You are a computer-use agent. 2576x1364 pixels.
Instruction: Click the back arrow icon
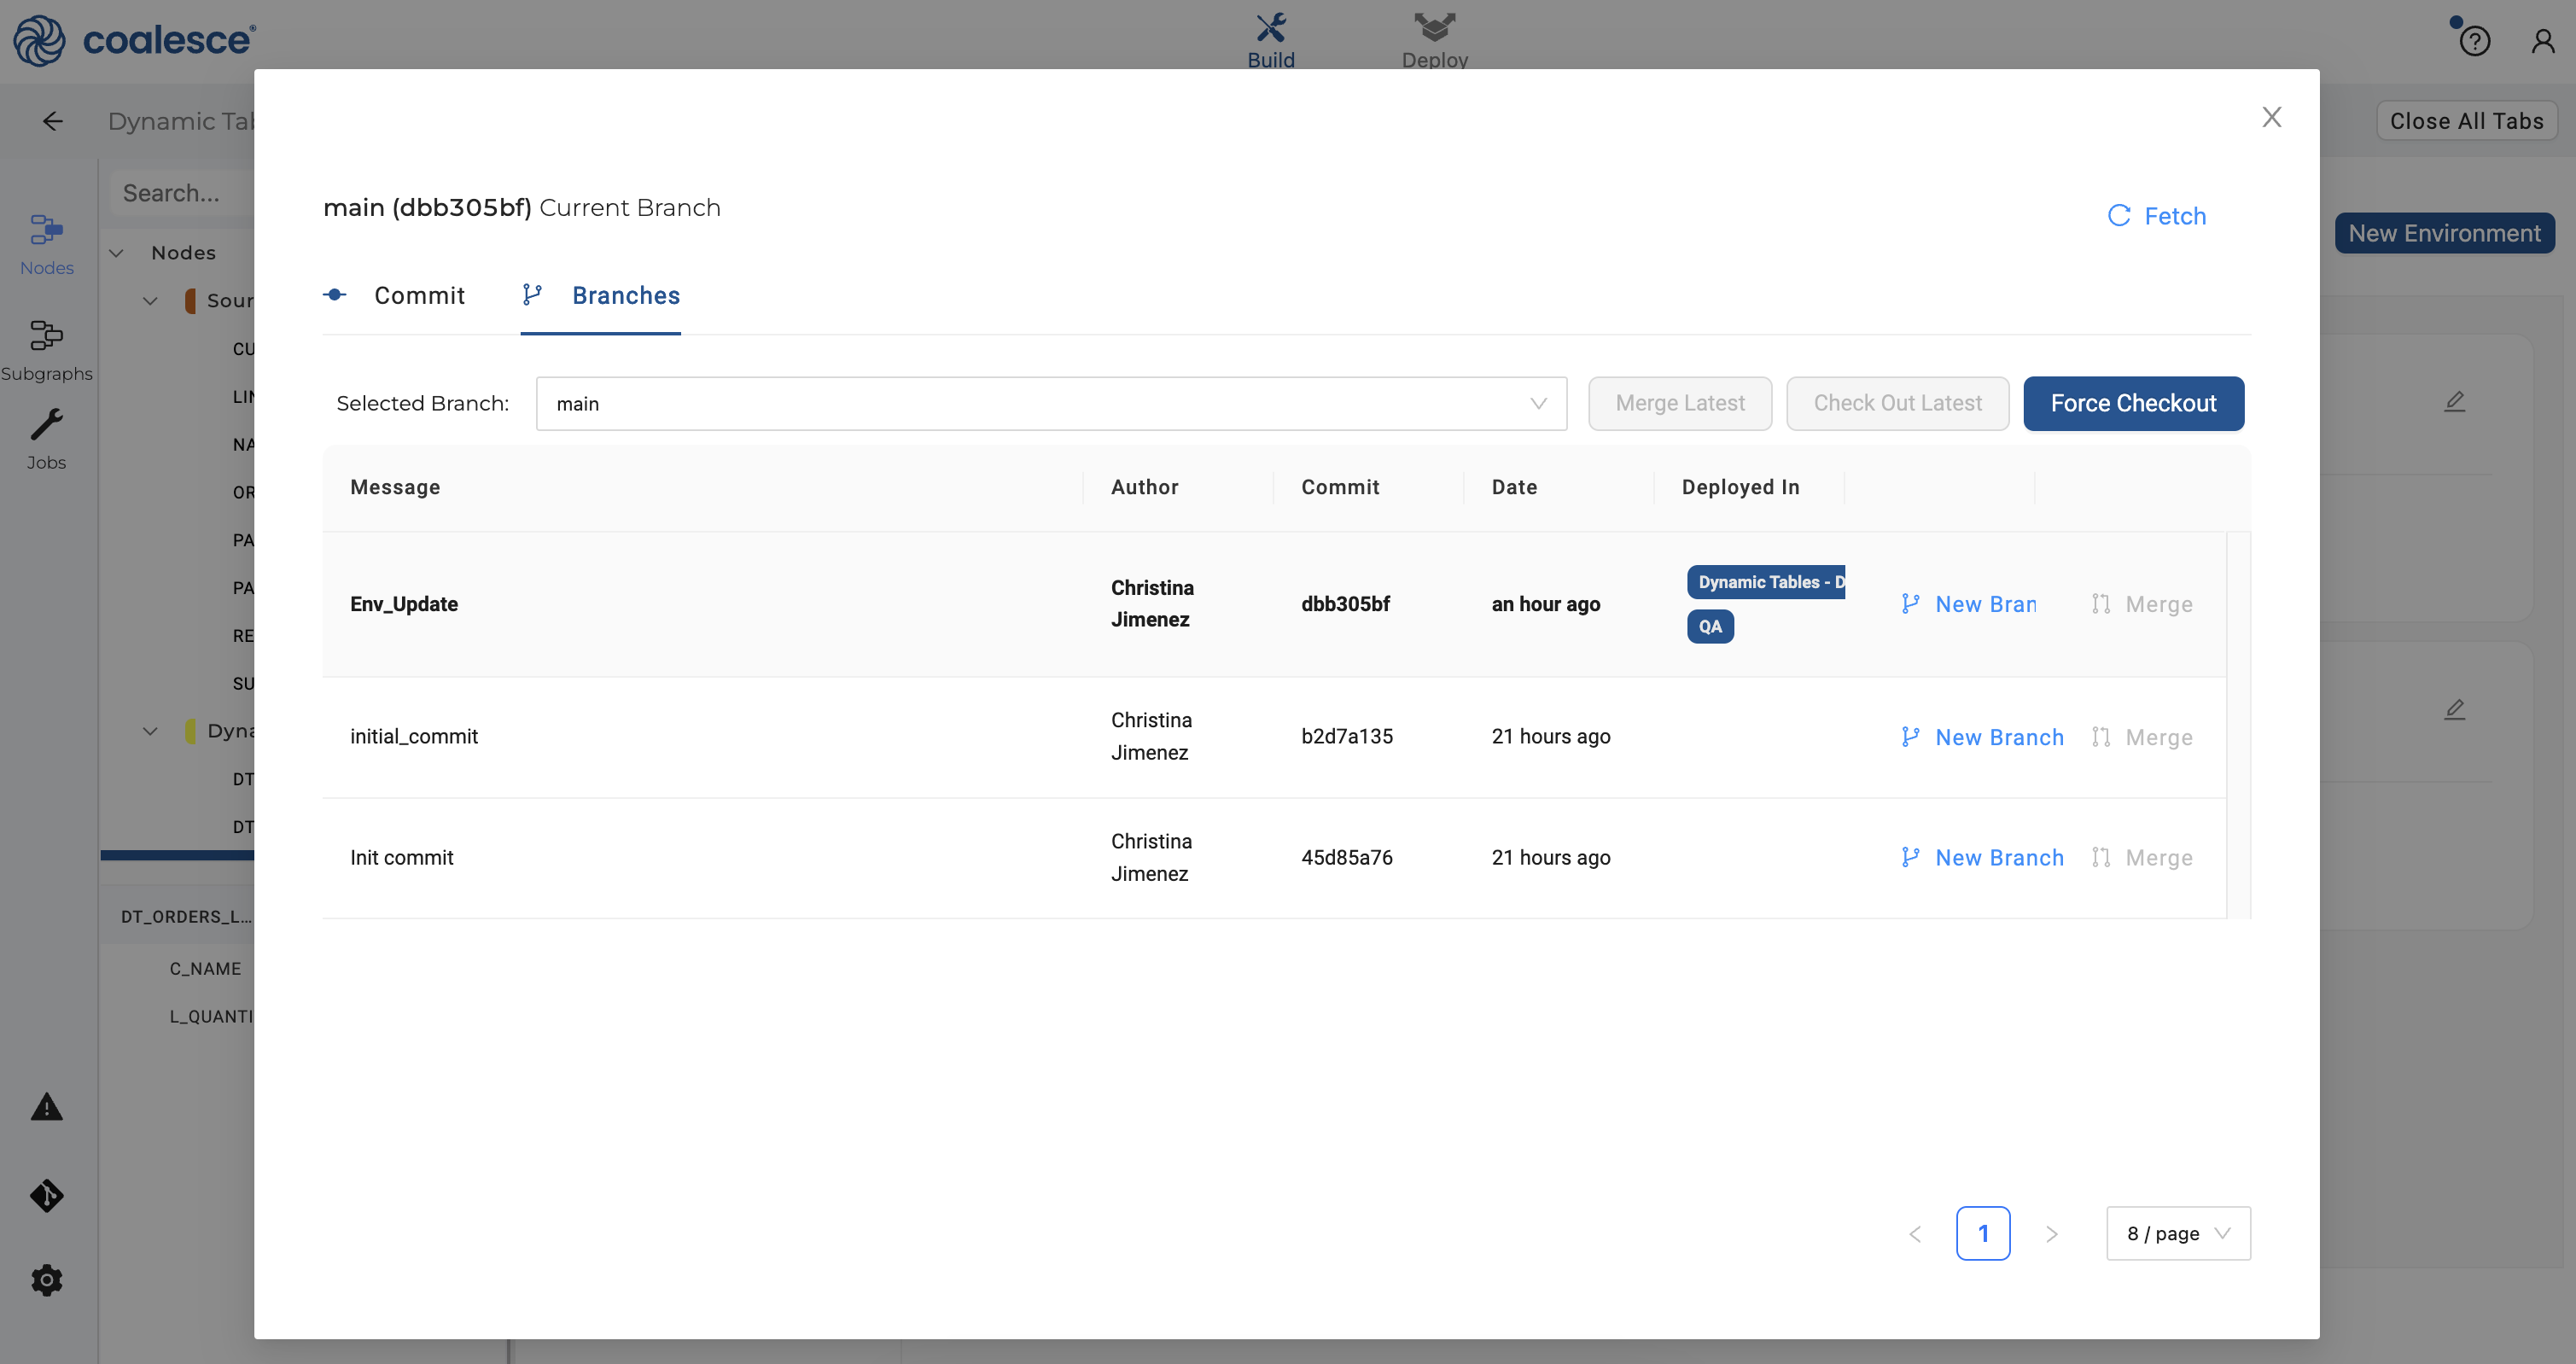(x=53, y=121)
